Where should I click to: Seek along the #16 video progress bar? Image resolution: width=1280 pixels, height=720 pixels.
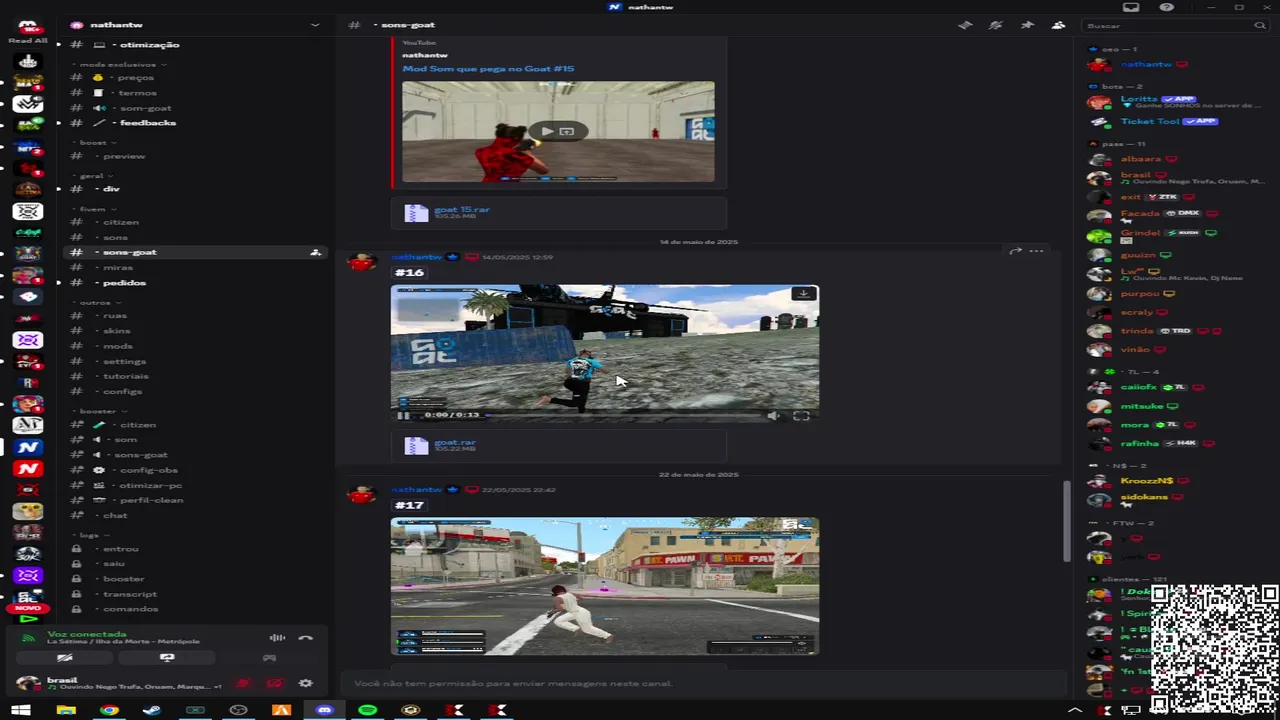(622, 415)
